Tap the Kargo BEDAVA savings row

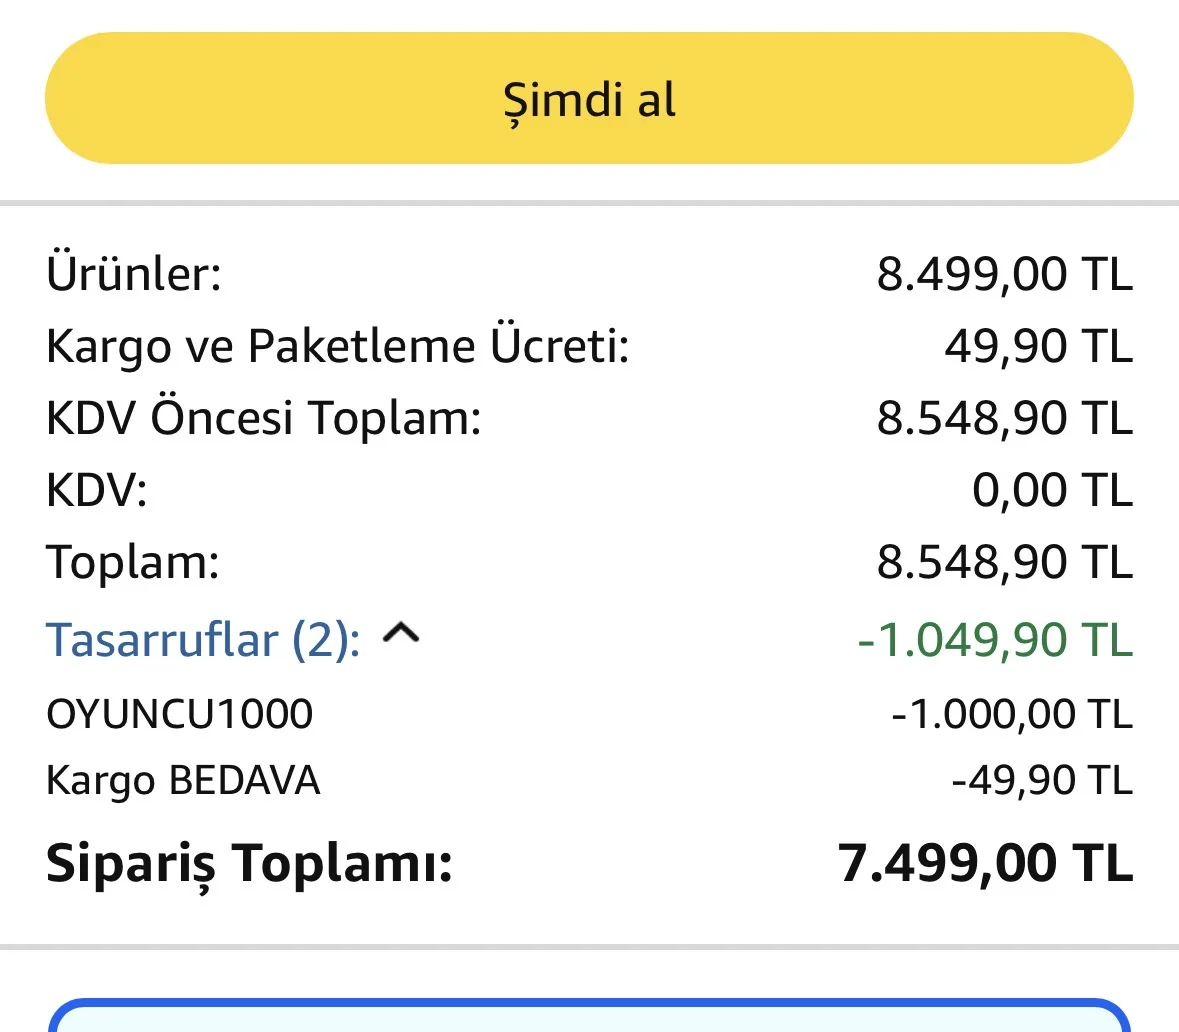590,780
